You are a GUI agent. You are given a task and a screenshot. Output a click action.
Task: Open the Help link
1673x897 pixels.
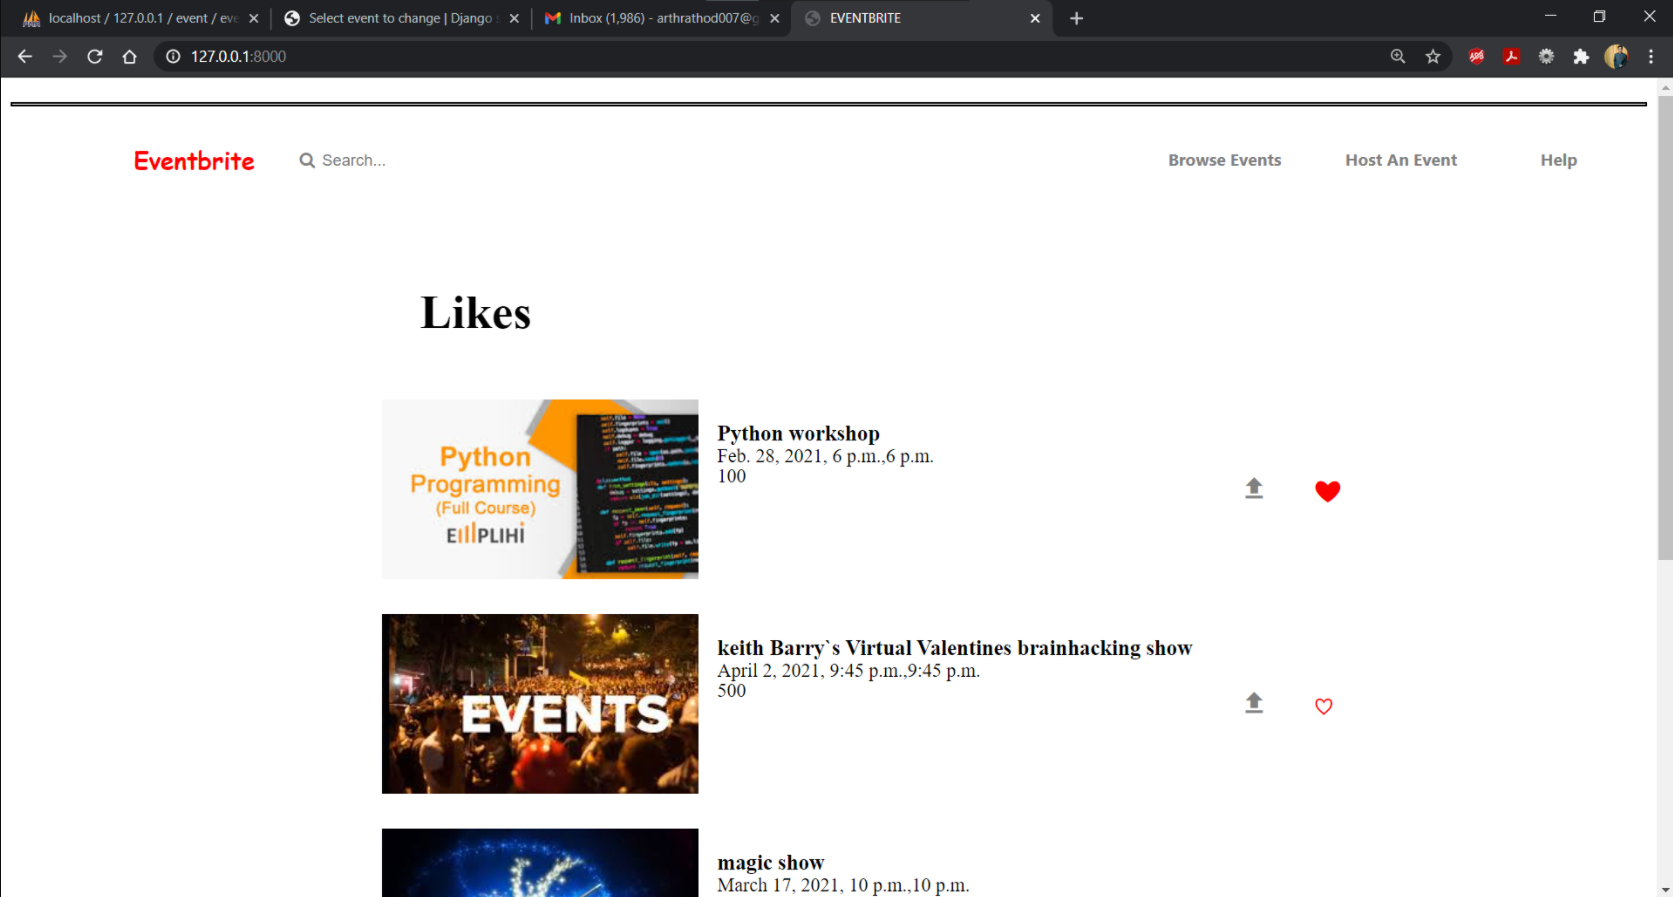(1558, 160)
